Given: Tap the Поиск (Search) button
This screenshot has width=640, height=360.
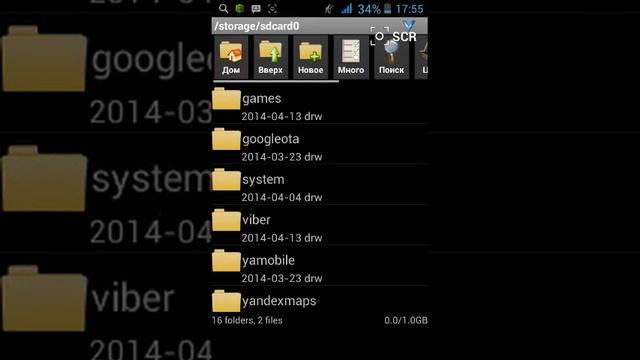Looking at the screenshot, I should [391, 57].
